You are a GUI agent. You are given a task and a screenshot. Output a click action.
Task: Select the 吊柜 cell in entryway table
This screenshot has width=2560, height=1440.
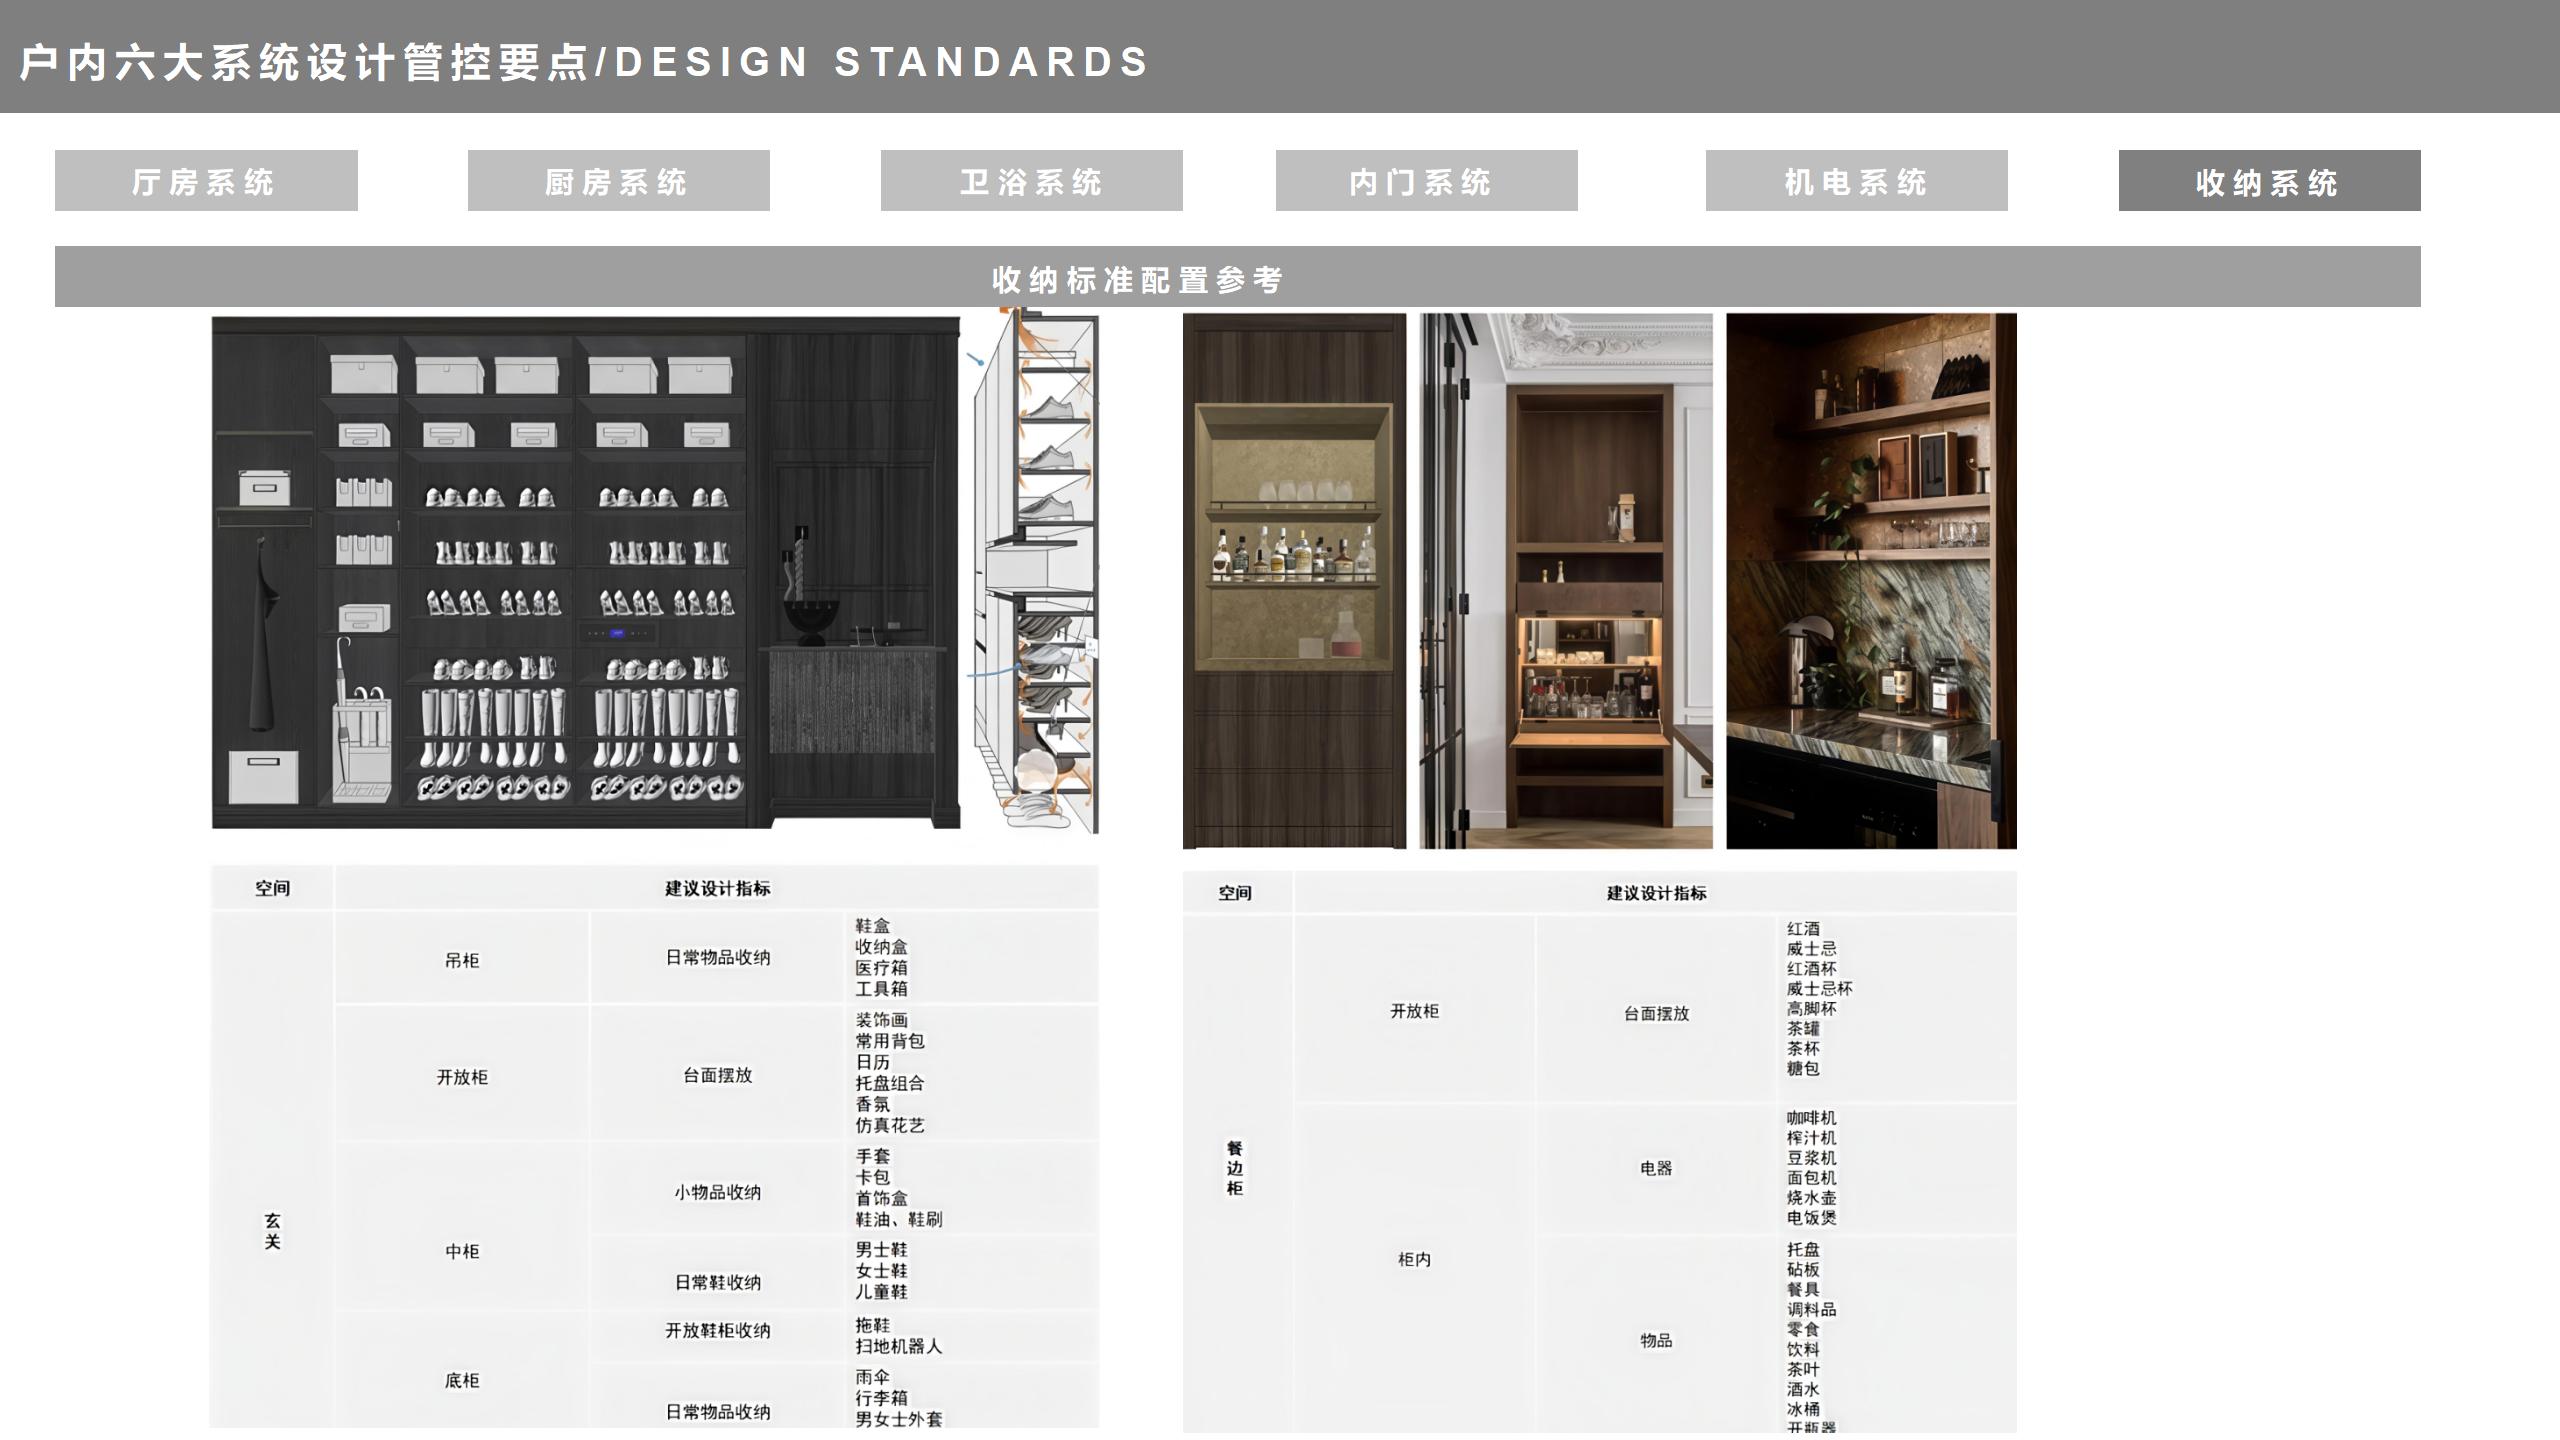coord(462,960)
